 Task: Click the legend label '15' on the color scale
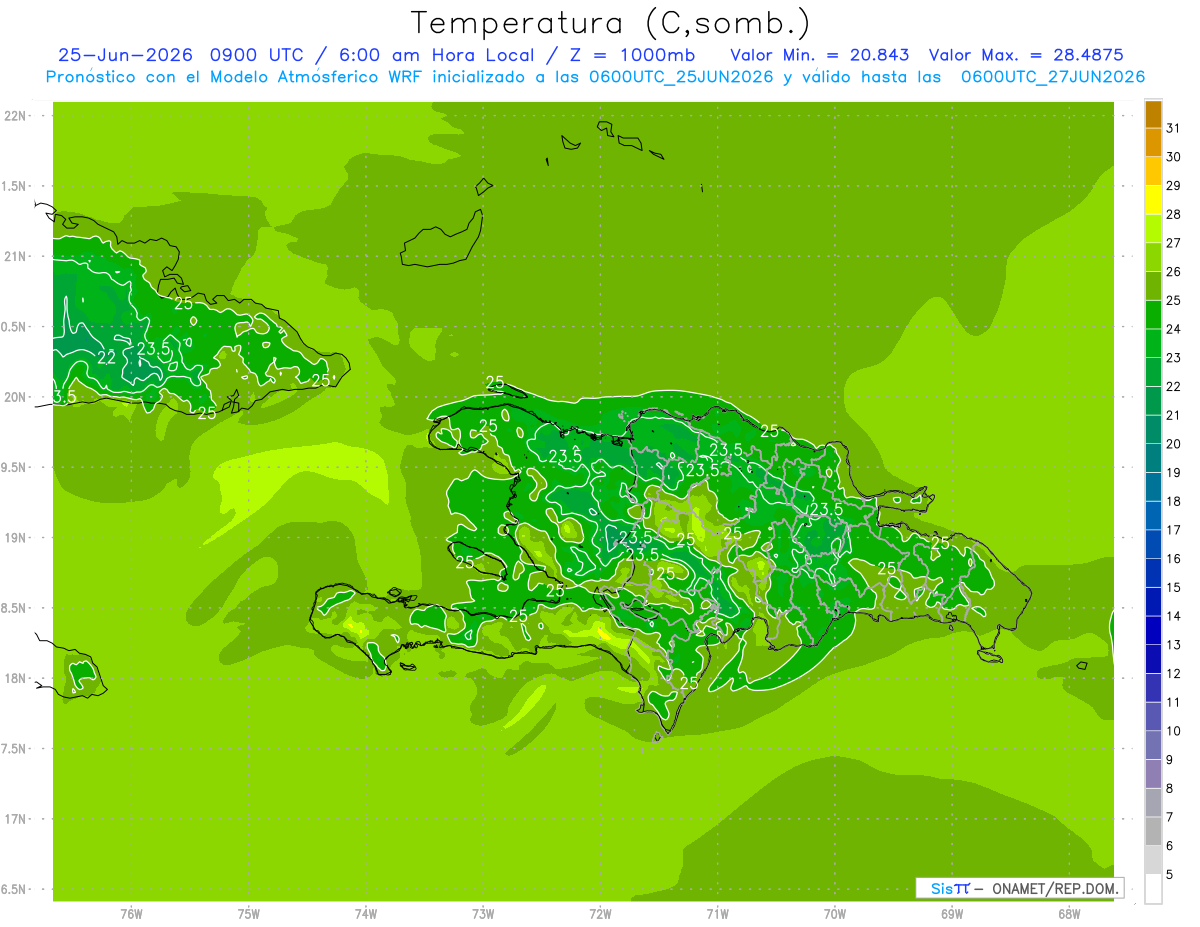coord(1174,588)
